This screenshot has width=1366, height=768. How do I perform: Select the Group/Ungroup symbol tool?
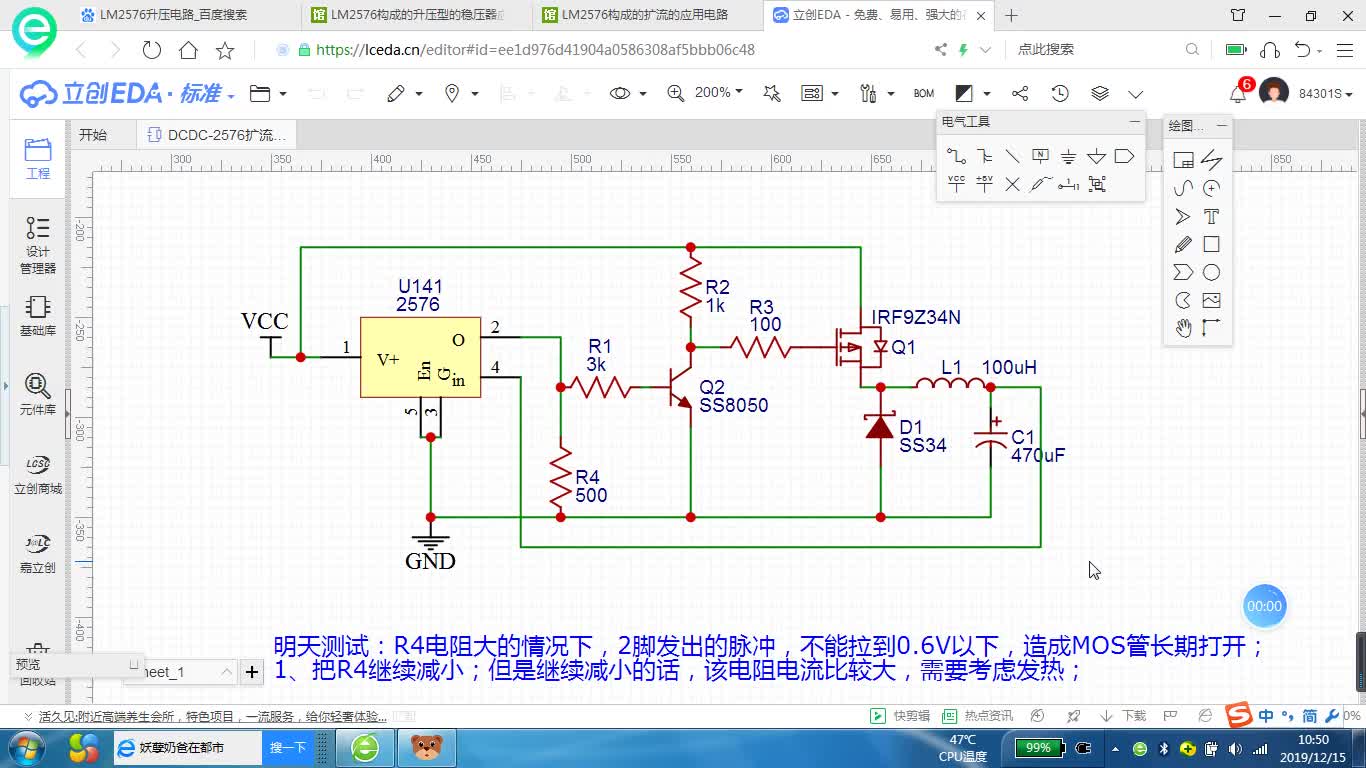pyautogui.click(x=1097, y=184)
